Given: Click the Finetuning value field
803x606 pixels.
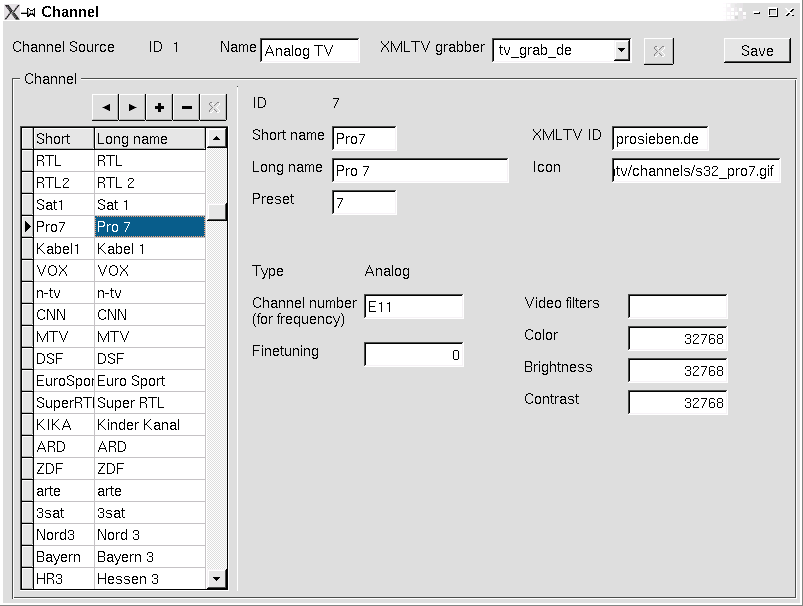Looking at the screenshot, I should pos(413,355).
